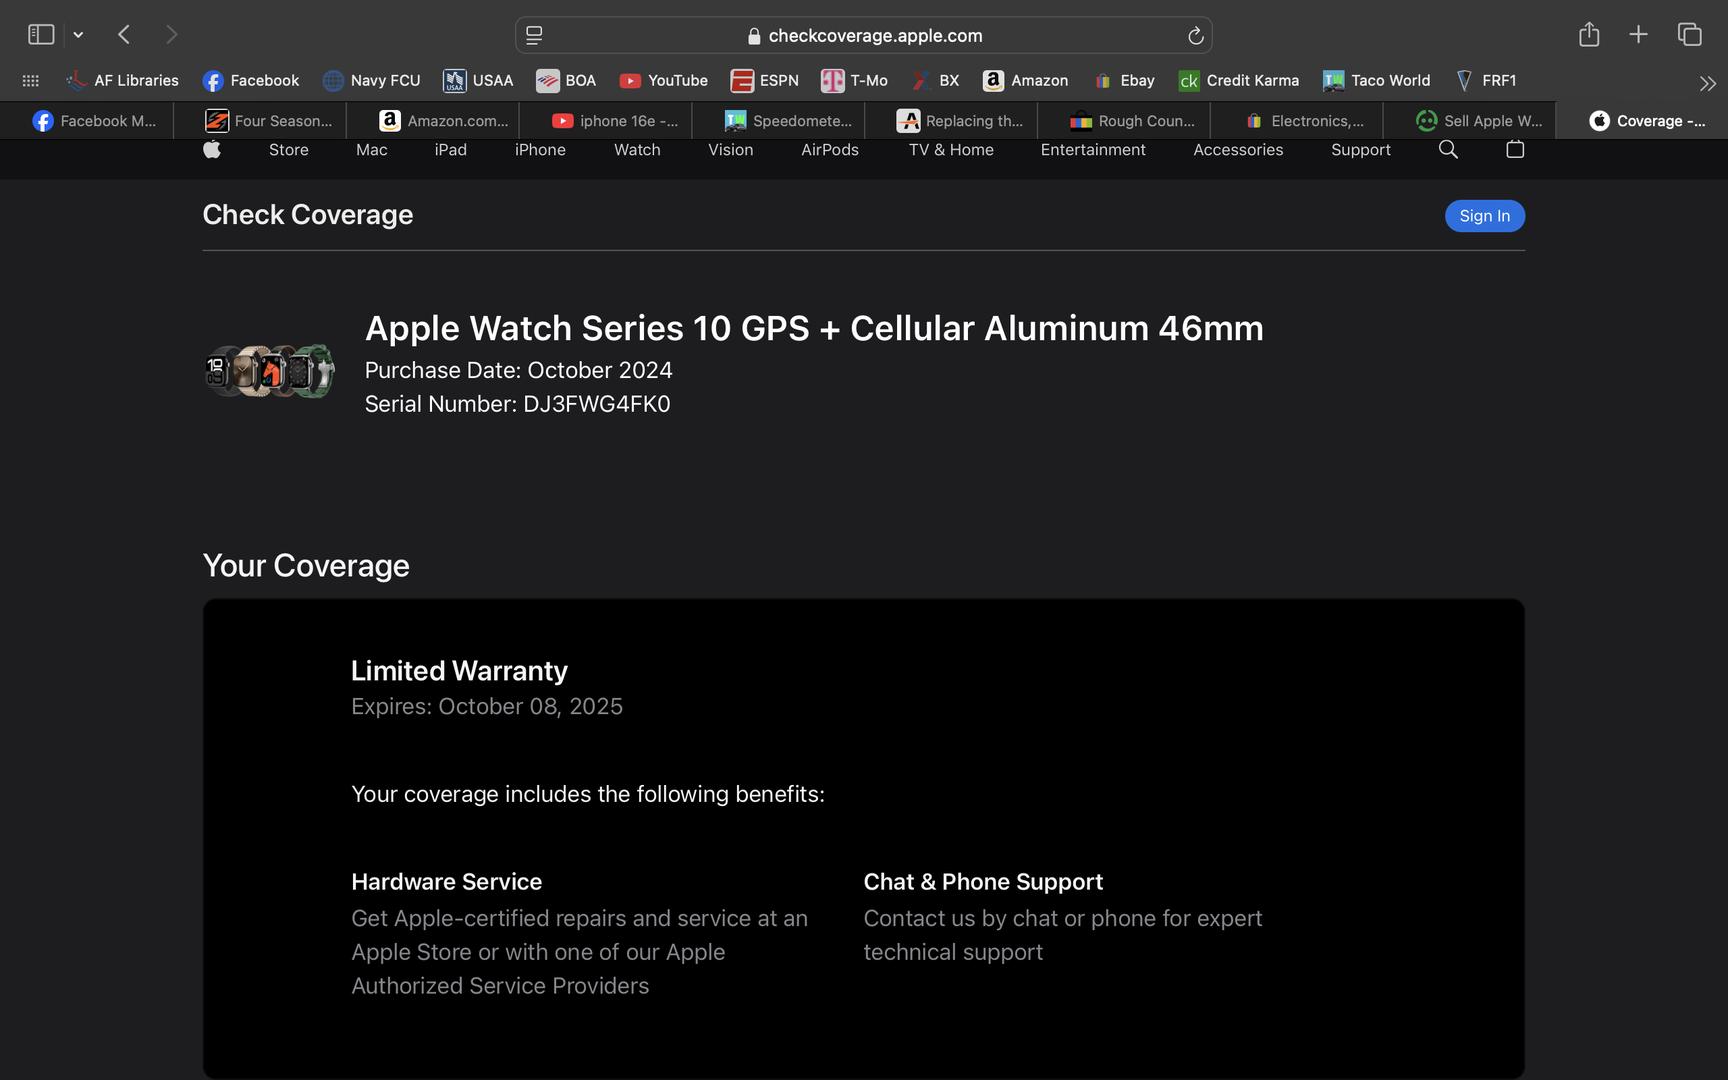Open Credit Karma bookmark
This screenshot has height=1080, width=1728.
[x=1239, y=81]
